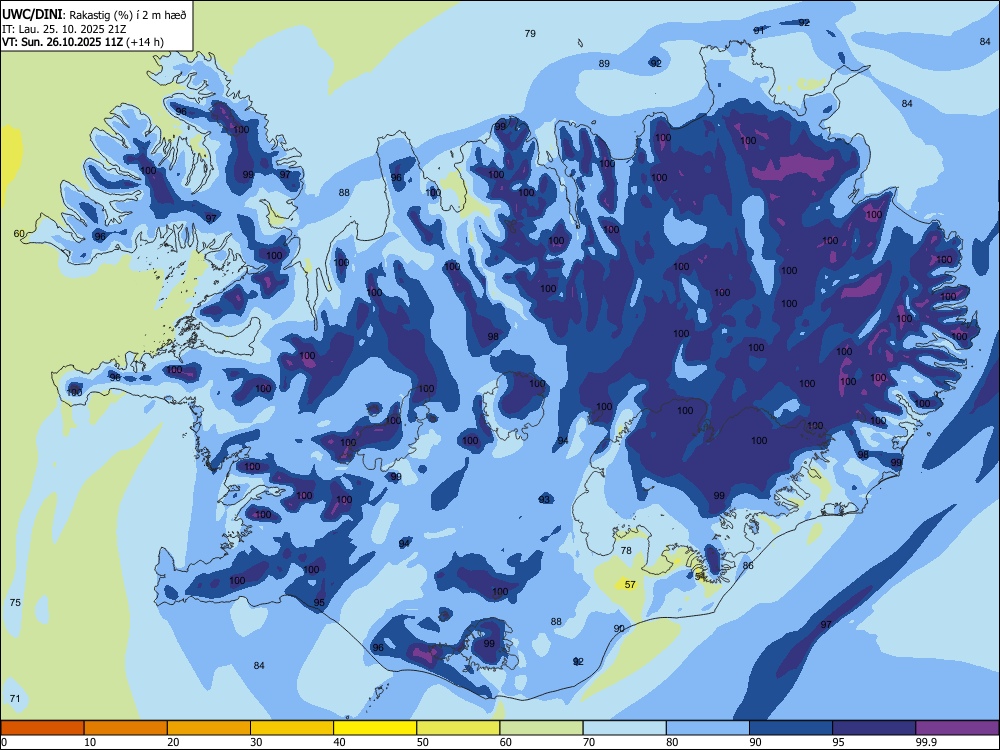Click the humidity value "57" on the map
This screenshot has width=1000, height=750.
pos(630,584)
